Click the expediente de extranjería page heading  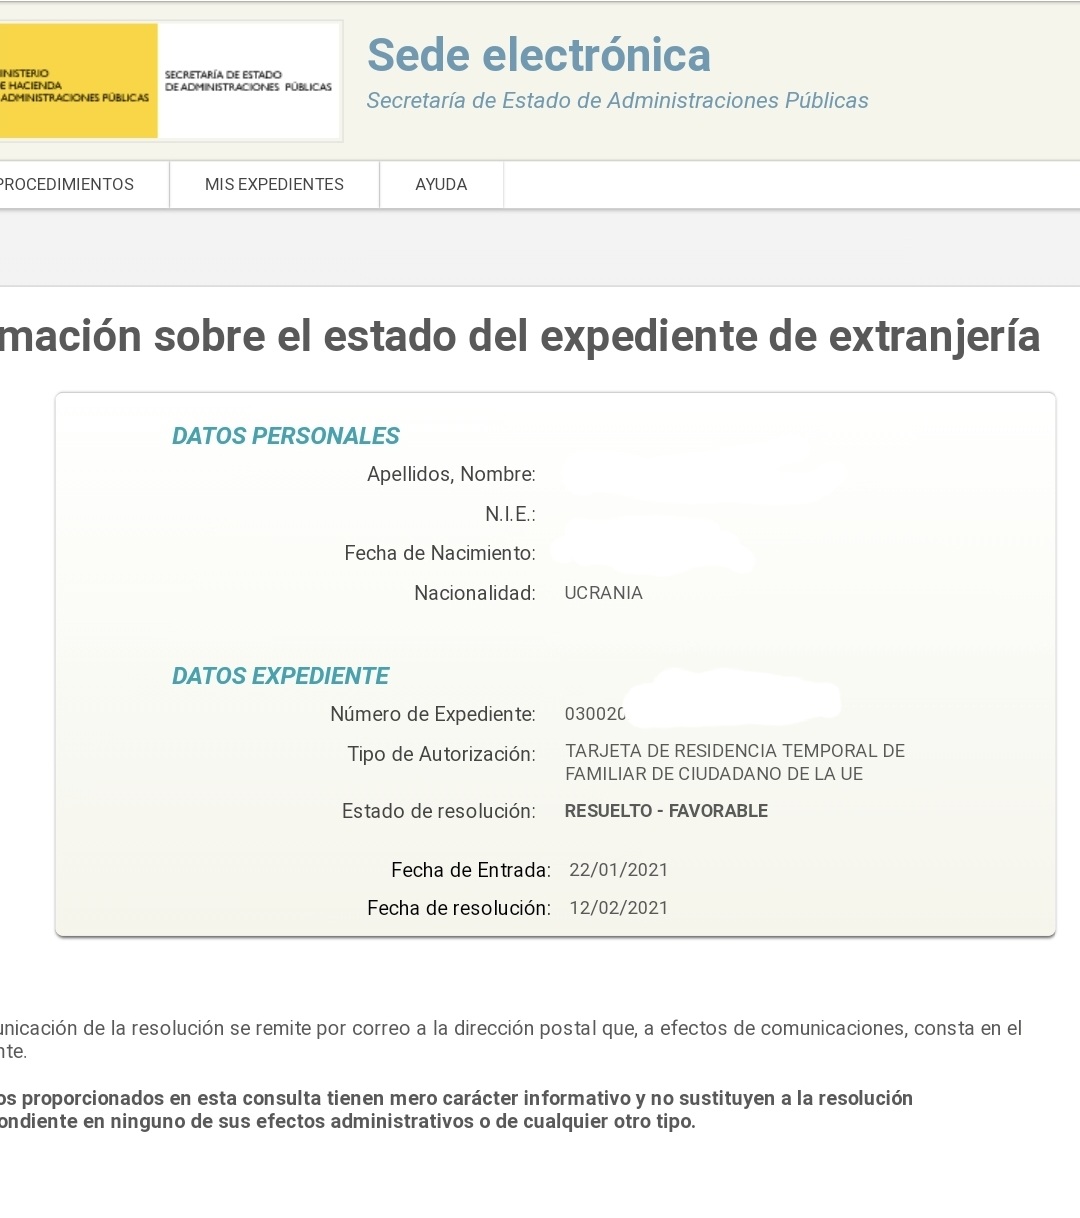click(x=520, y=336)
